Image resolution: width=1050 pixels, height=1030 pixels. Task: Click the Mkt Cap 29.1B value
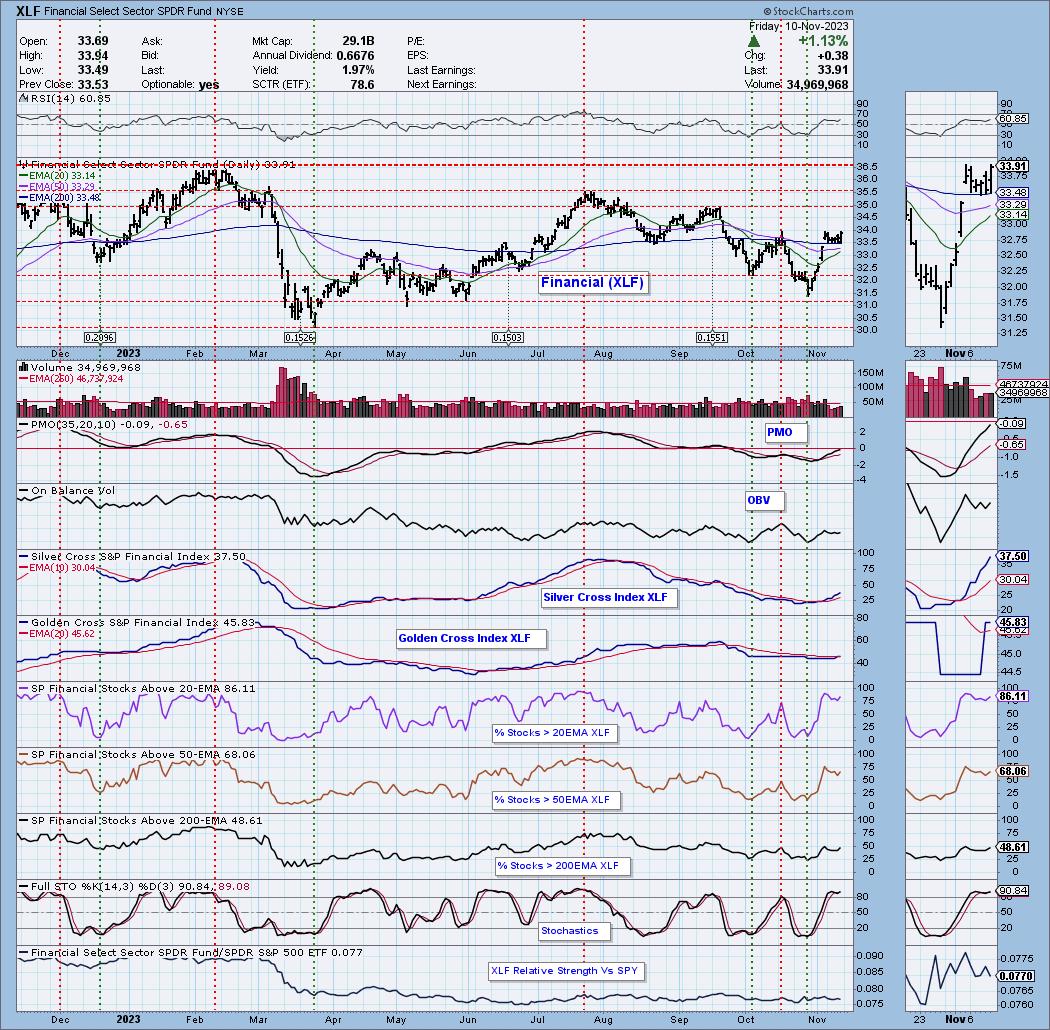tap(358, 42)
